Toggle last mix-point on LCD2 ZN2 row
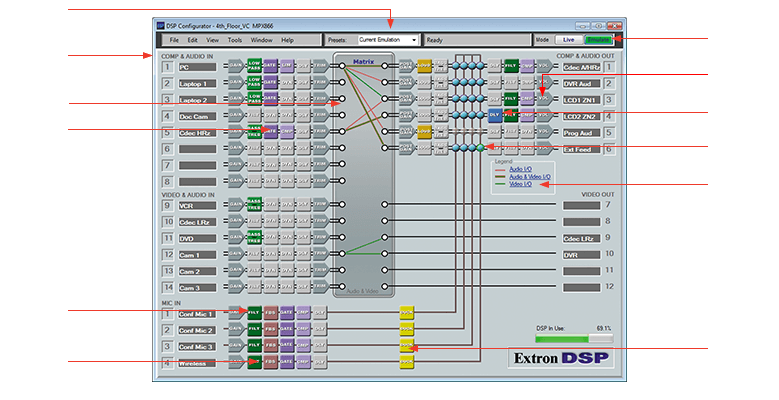 [x=480, y=115]
